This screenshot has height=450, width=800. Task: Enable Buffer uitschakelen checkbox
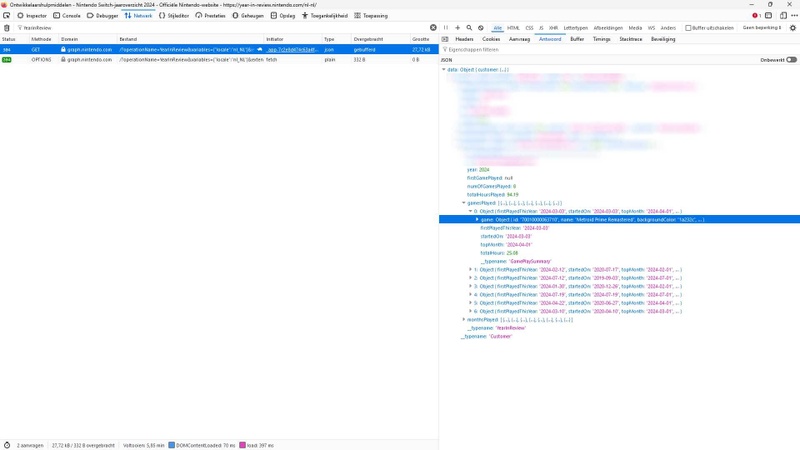pyautogui.click(x=688, y=28)
